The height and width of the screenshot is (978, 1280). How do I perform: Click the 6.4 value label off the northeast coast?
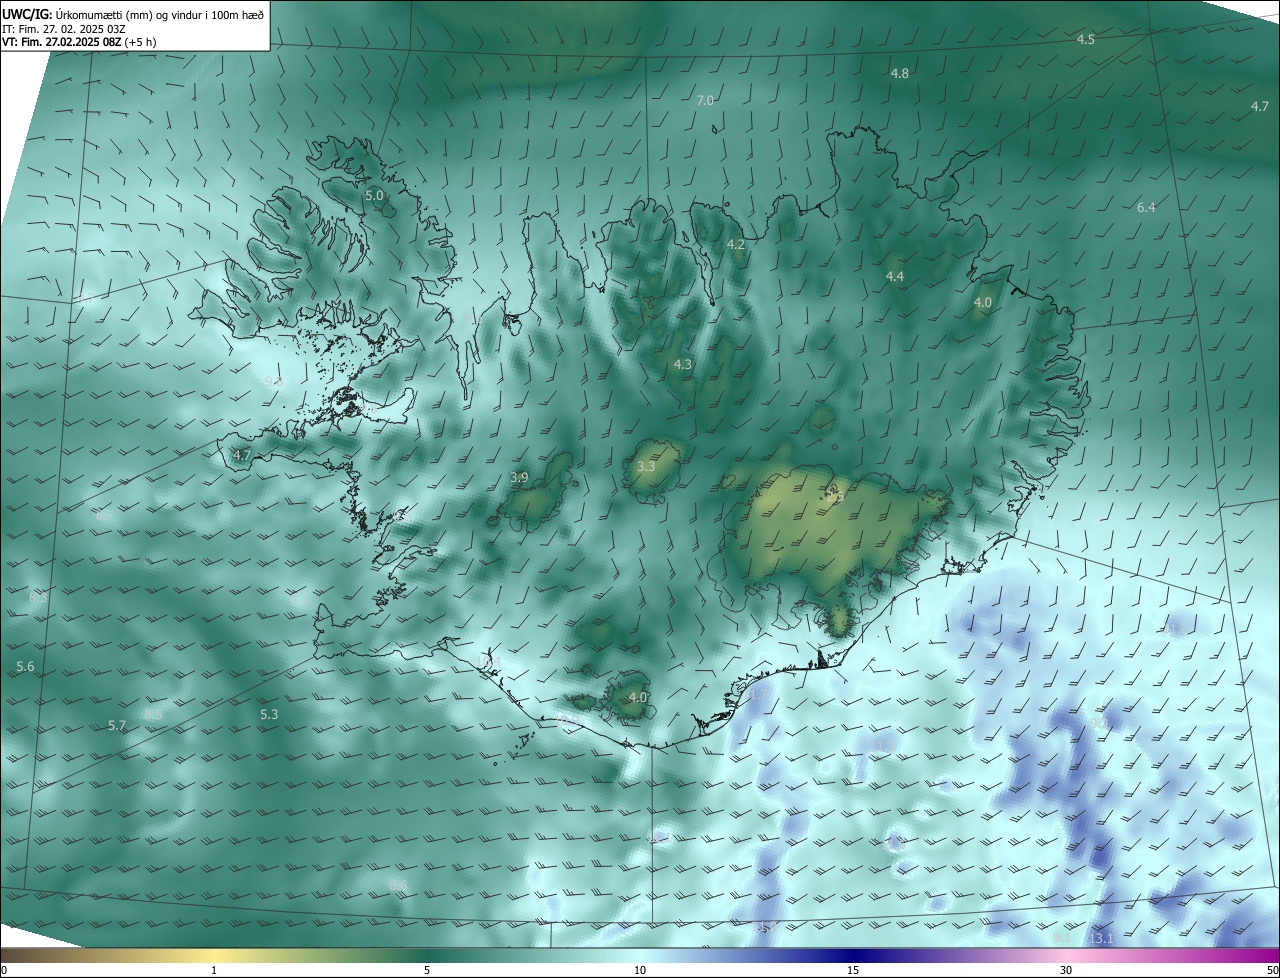coord(1146,208)
